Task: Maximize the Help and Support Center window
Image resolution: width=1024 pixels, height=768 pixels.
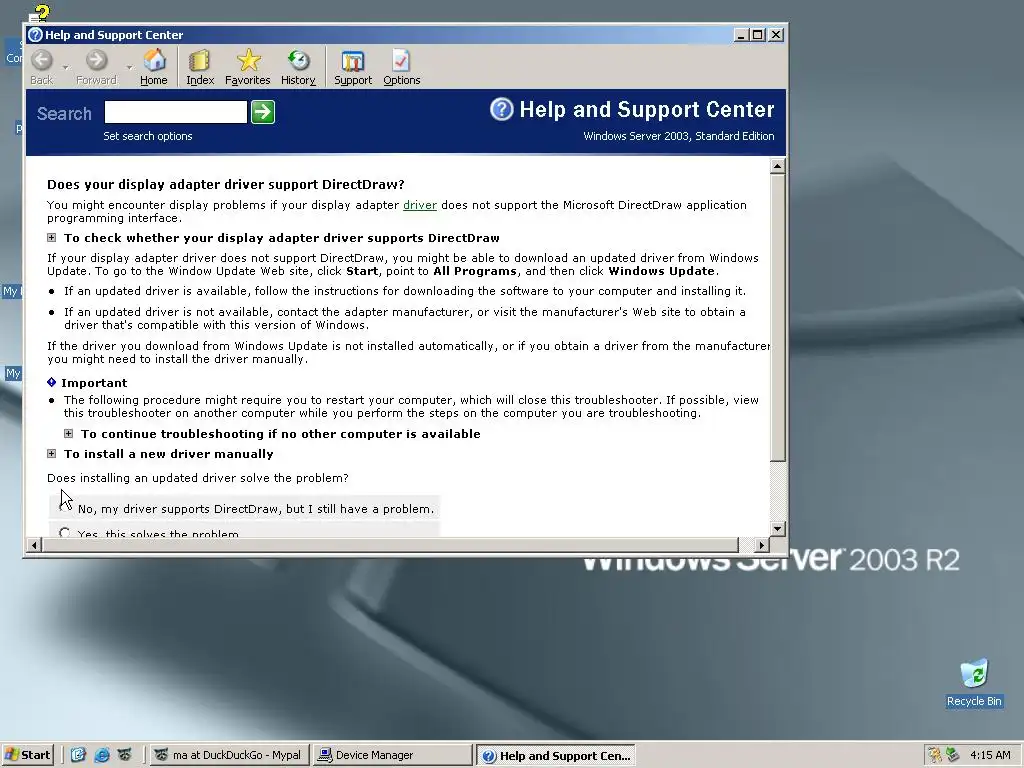Action: [758, 35]
